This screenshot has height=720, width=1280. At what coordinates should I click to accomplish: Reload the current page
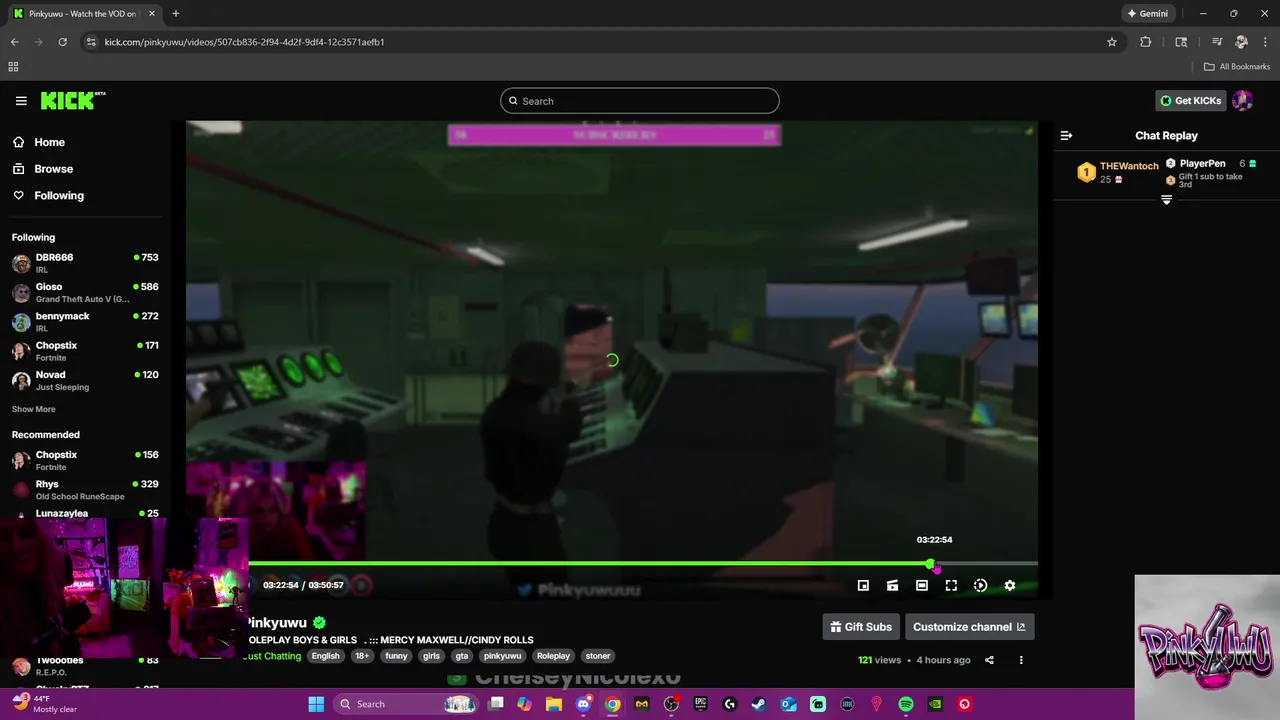[x=62, y=42]
